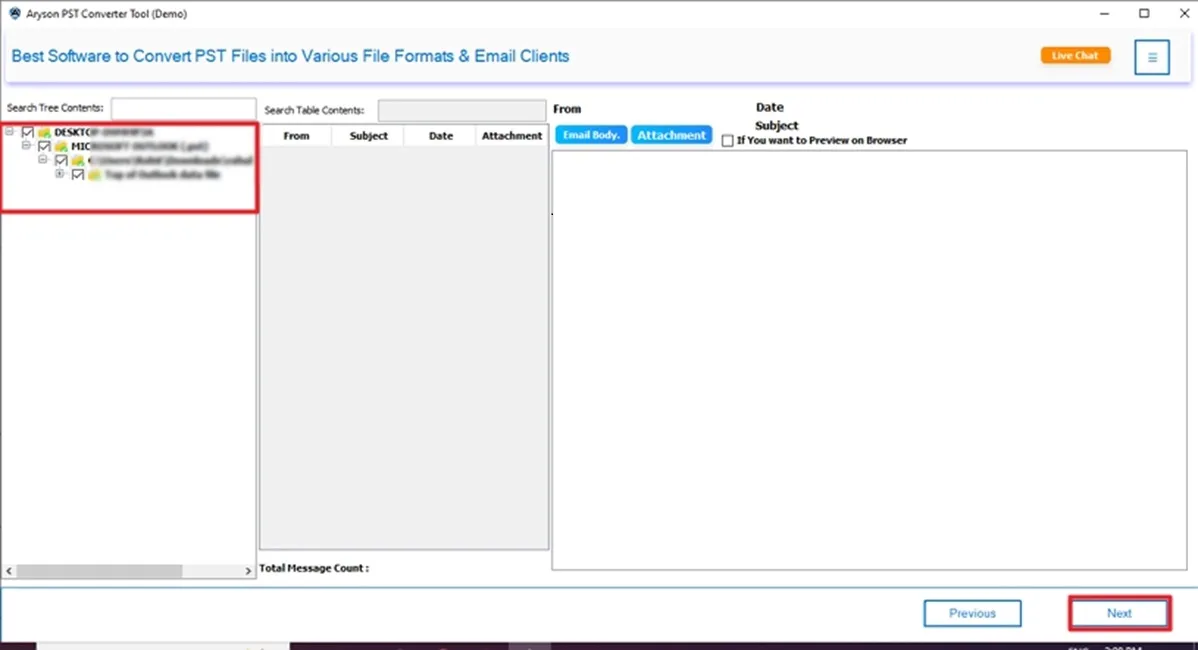Expand the Top of Outlook data file node
This screenshot has height=650, width=1198.
(60, 174)
